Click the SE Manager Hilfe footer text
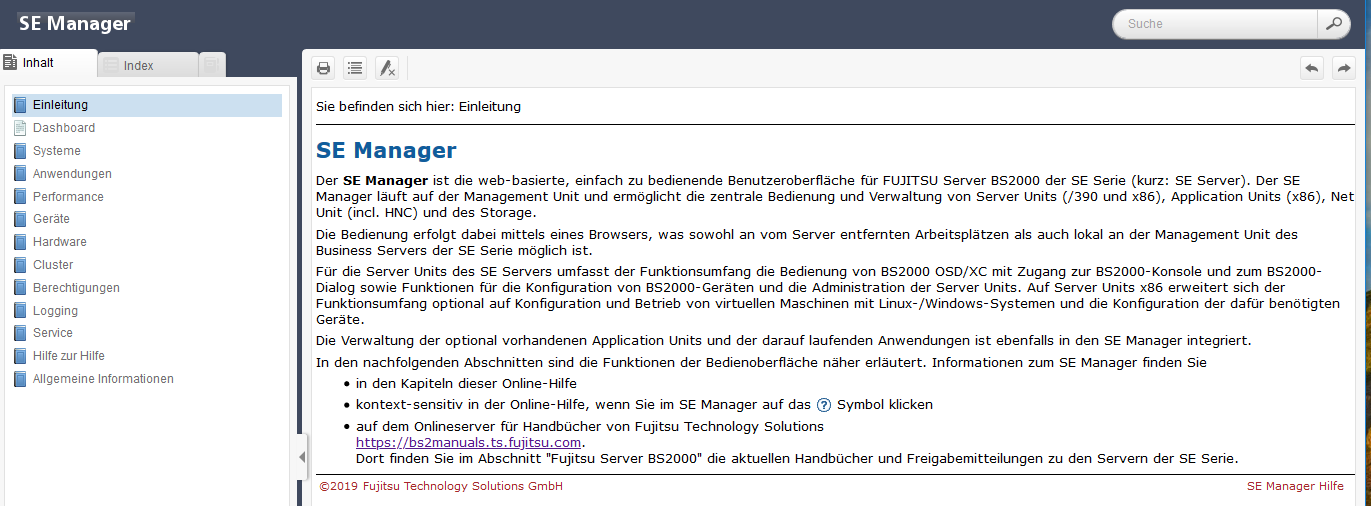This screenshot has height=506, width=1371. pos(1295,486)
